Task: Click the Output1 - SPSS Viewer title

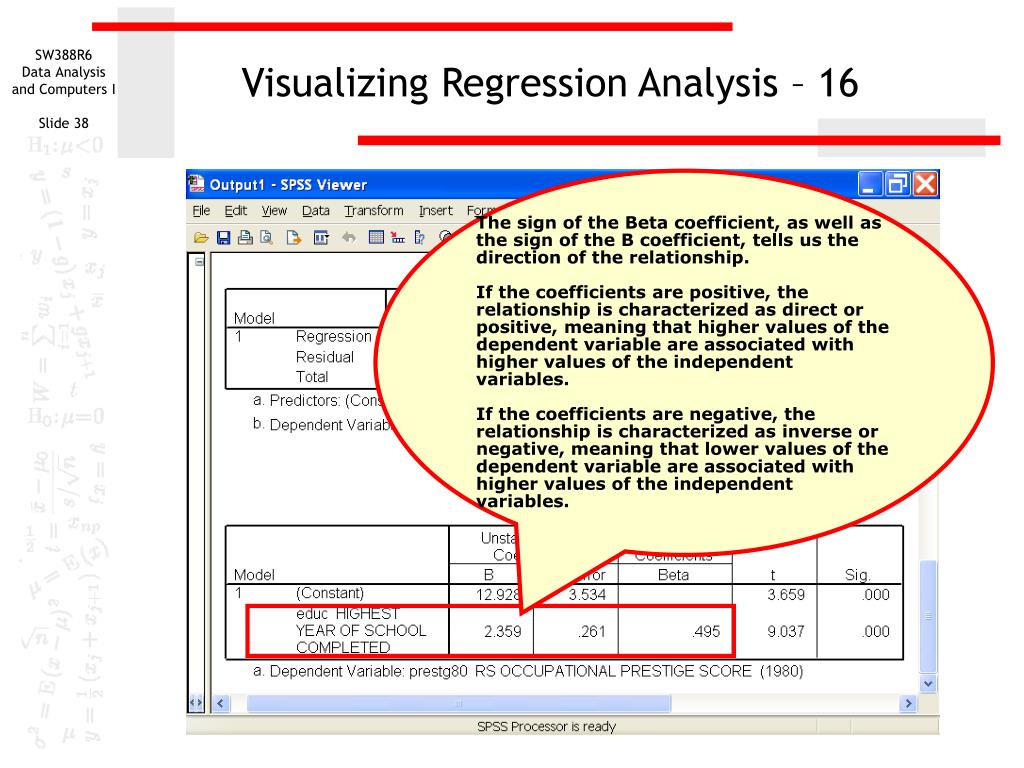Action: click(288, 185)
